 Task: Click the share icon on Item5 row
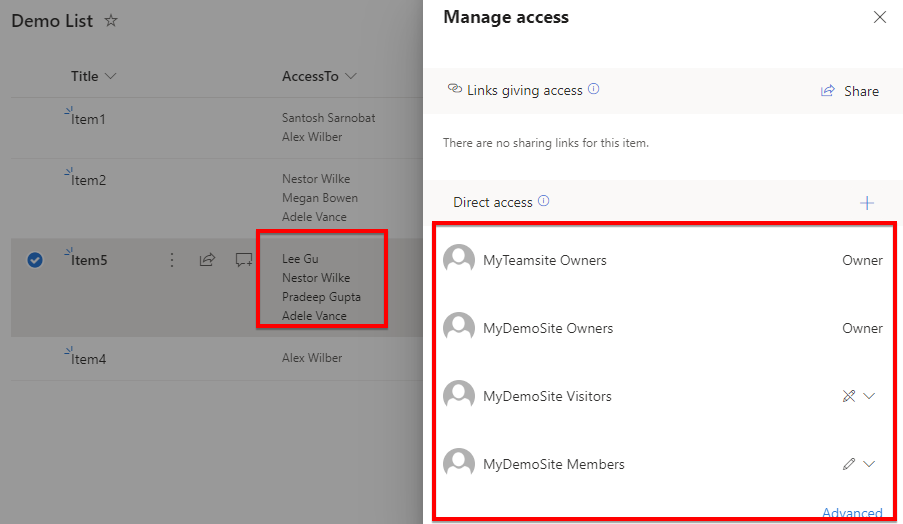click(207, 260)
